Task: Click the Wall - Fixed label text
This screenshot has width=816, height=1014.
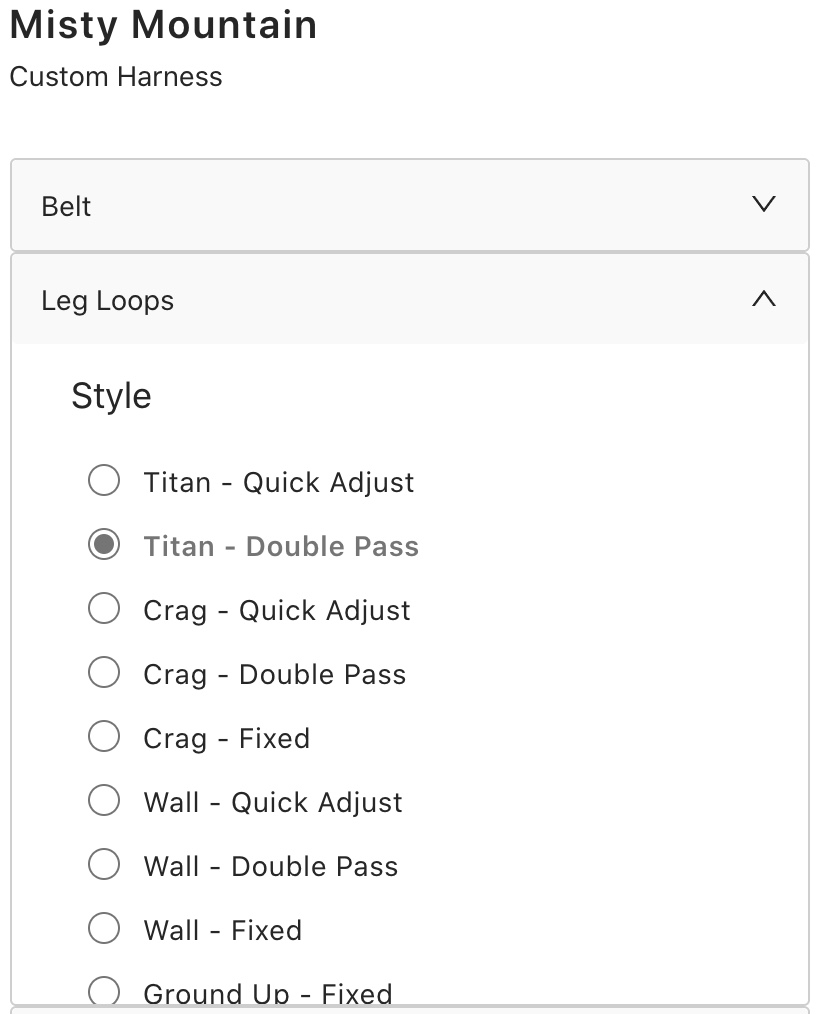Action: [222, 930]
